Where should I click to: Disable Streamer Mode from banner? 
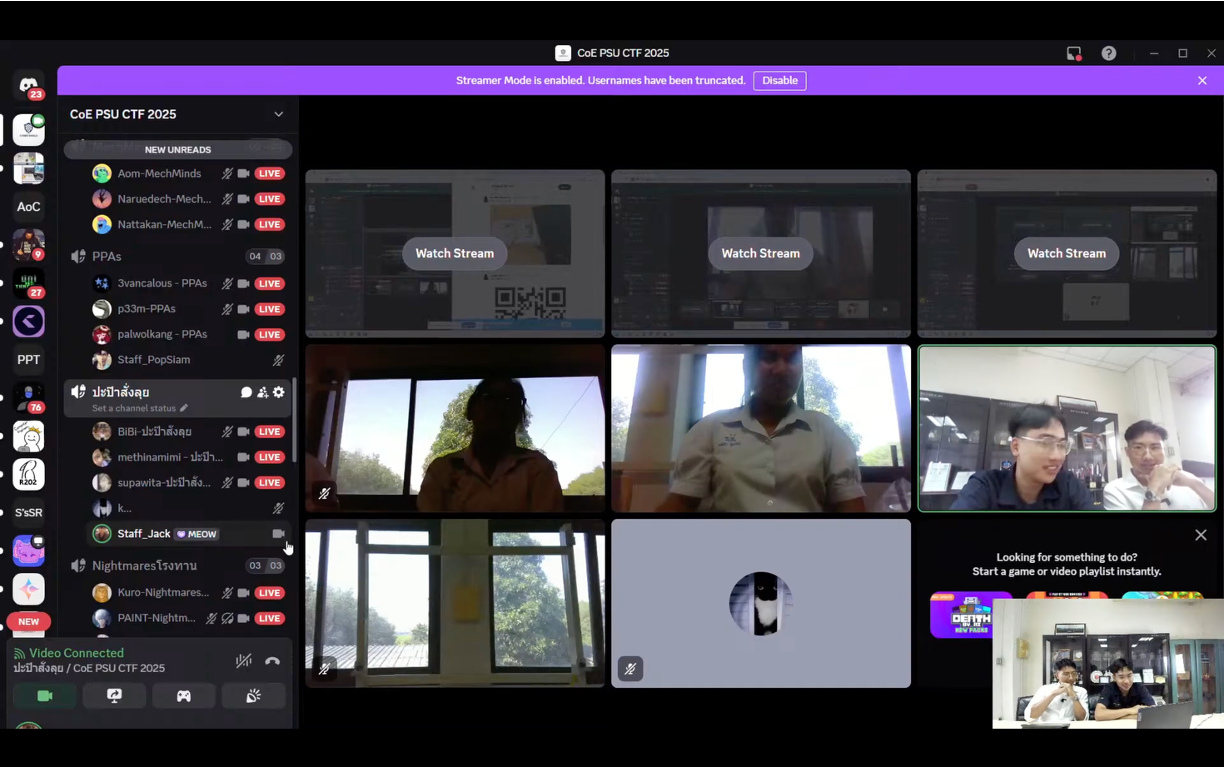coord(779,80)
